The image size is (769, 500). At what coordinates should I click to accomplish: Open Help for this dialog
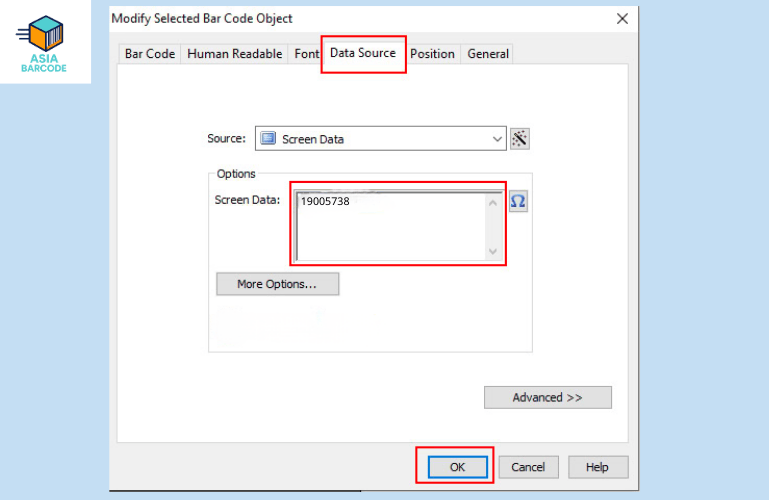(597, 467)
